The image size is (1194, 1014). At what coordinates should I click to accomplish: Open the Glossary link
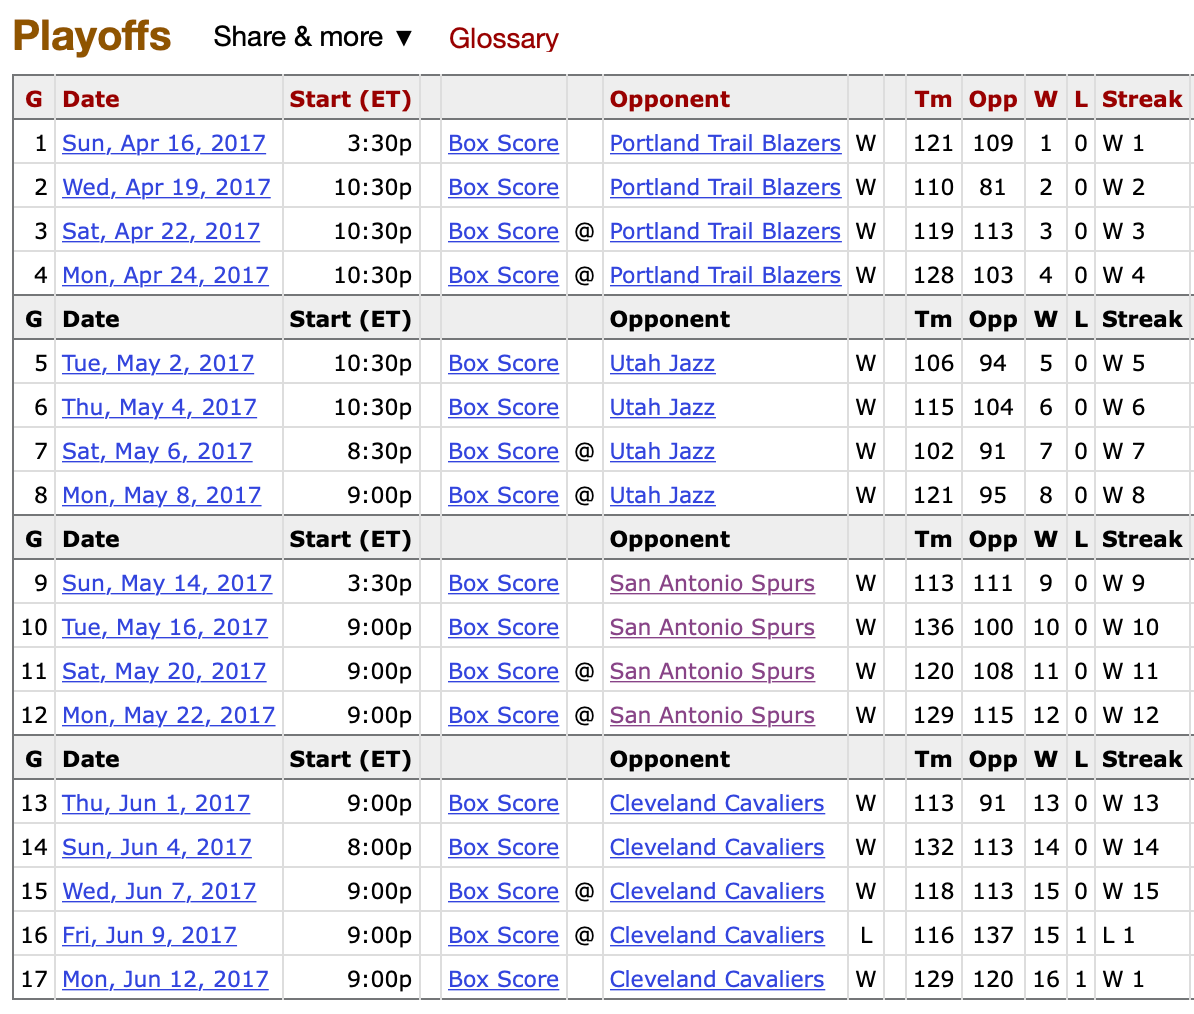pyautogui.click(x=503, y=38)
